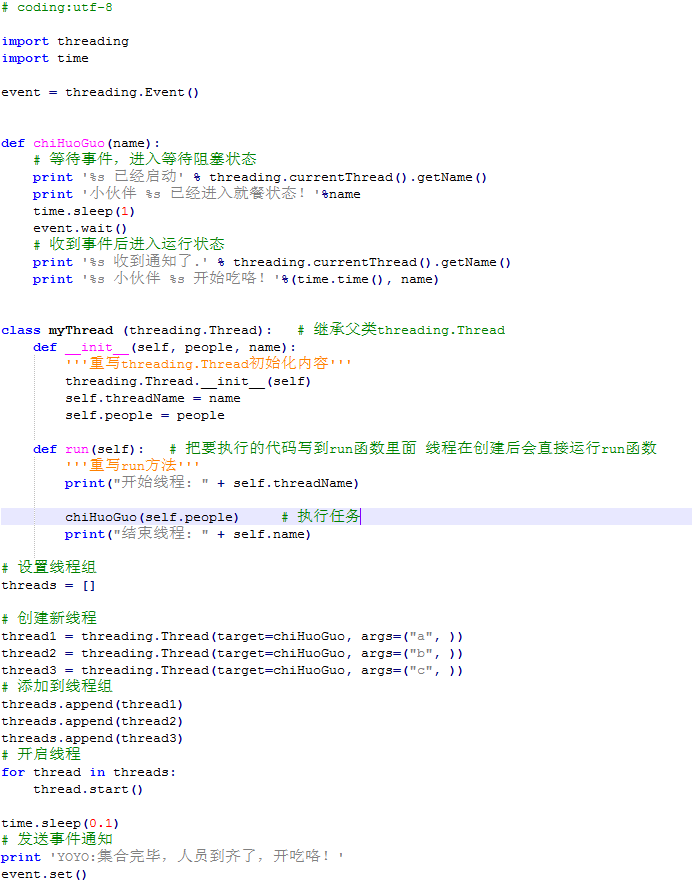692x881 pixels.
Task: Click the "import time" statement
Action: click(x=45, y=58)
